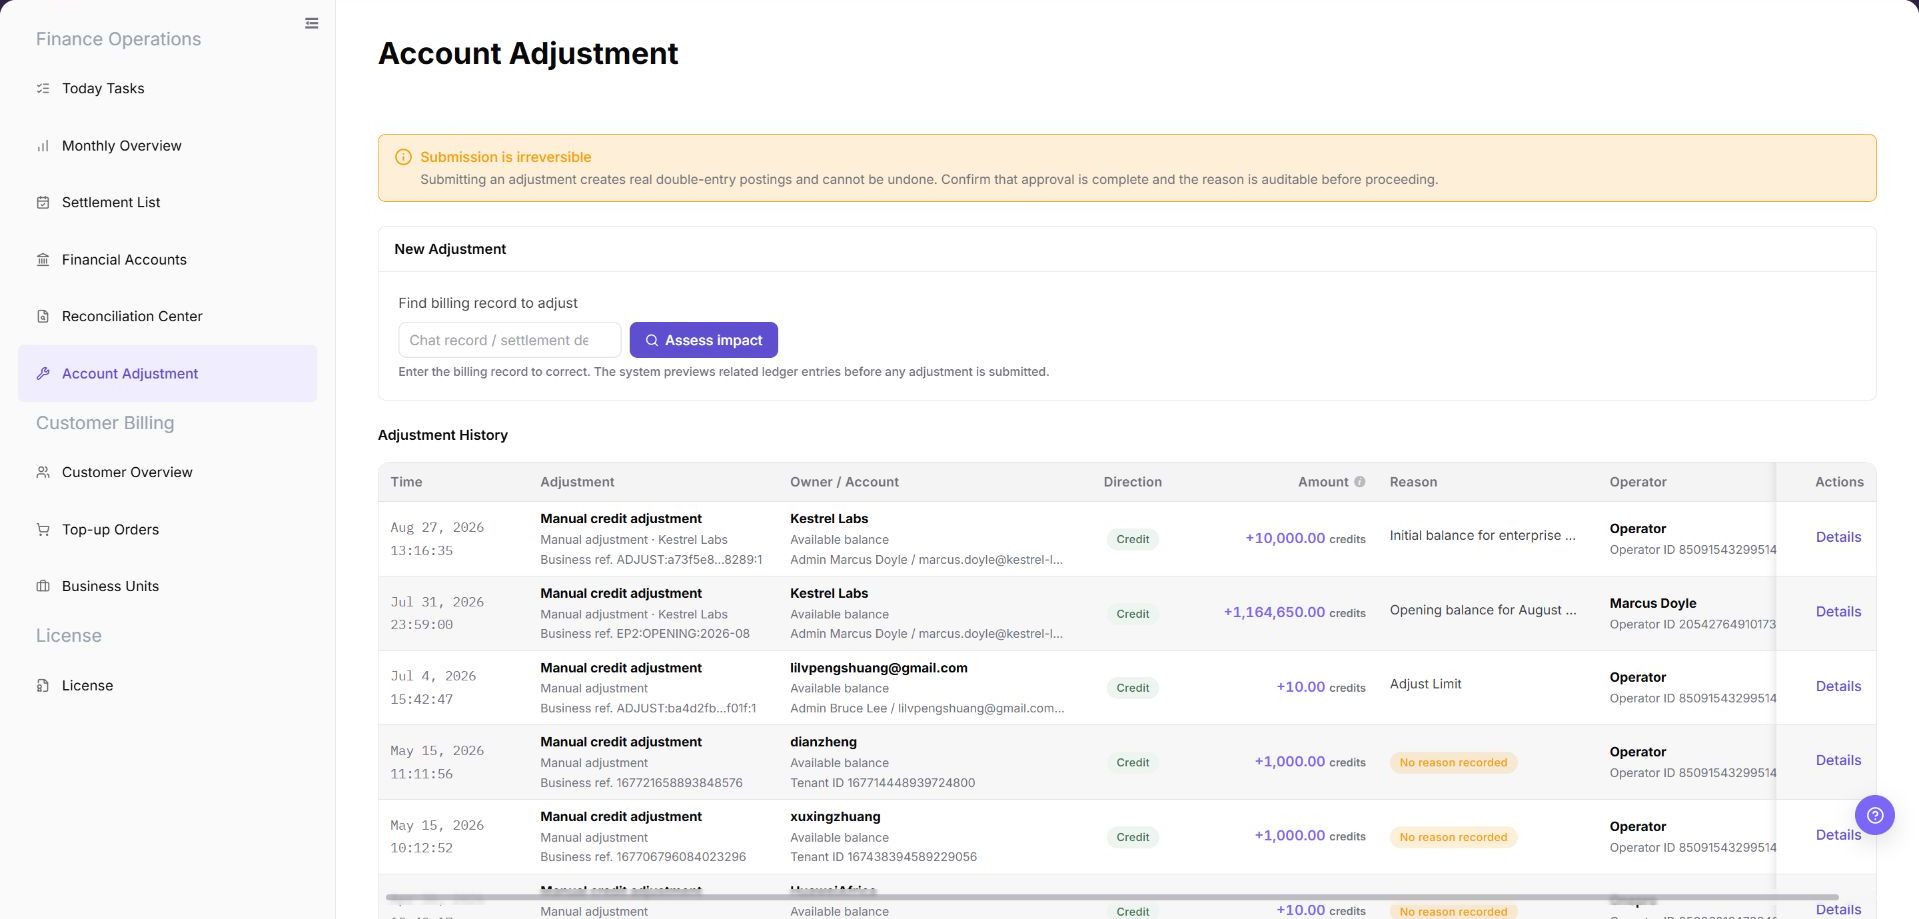Open Monthly Overview page

pos(168,145)
